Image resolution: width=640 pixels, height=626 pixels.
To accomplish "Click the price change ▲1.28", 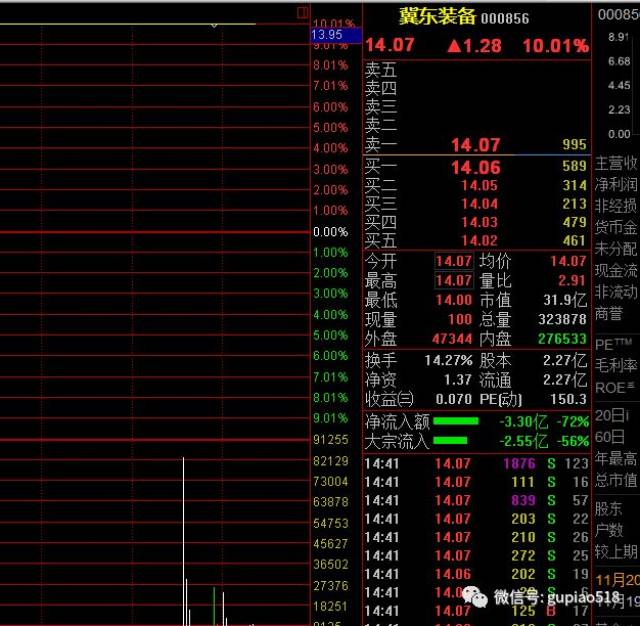I will [474, 46].
